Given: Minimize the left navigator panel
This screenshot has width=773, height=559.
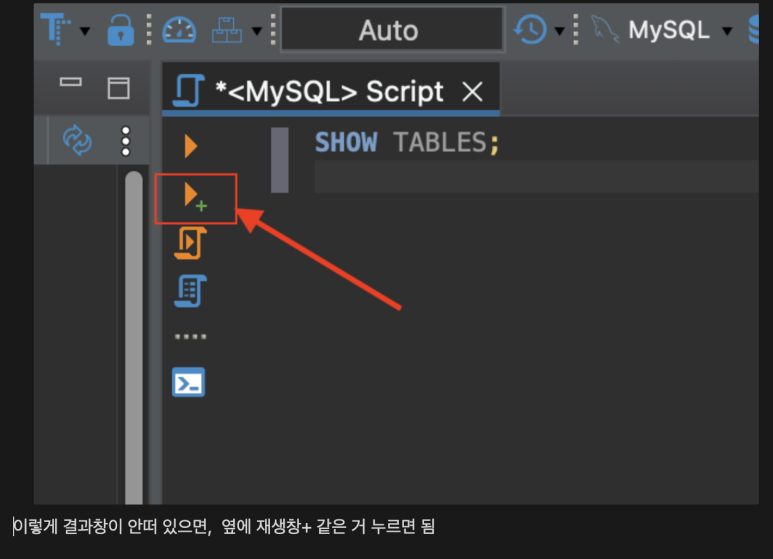Looking at the screenshot, I should click(70, 82).
